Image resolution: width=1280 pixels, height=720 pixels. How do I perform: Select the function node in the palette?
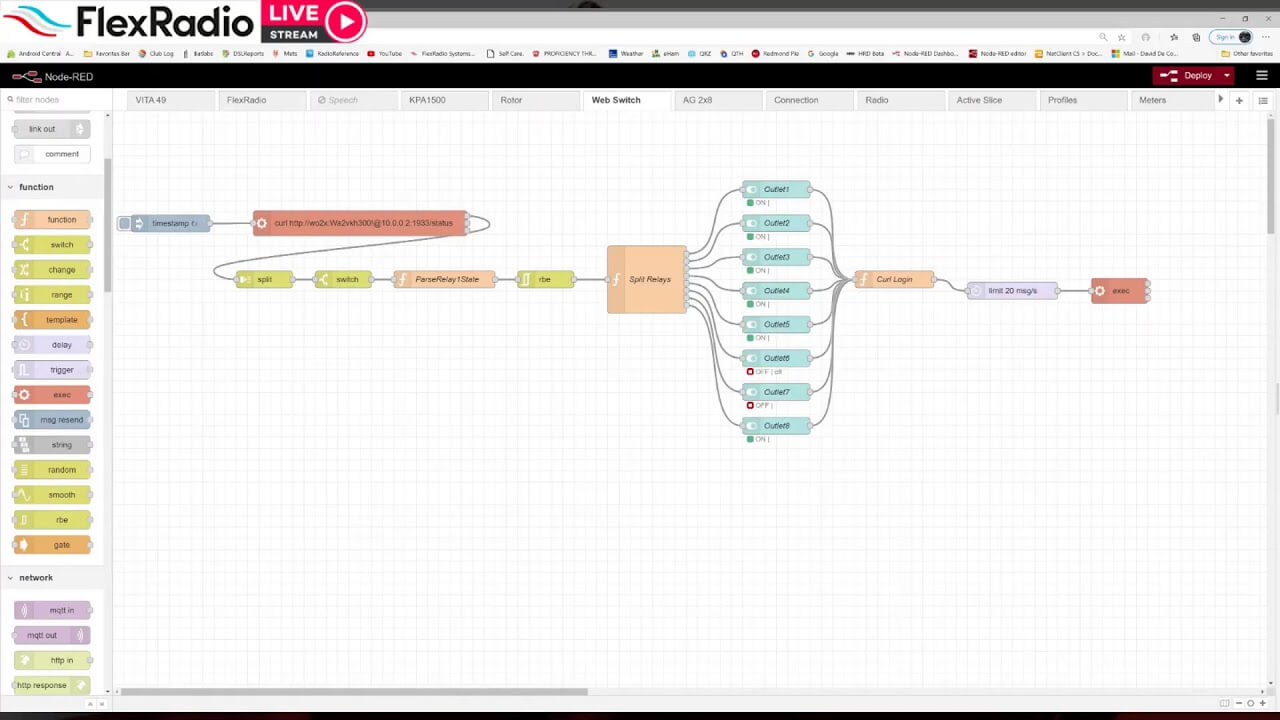click(52, 219)
